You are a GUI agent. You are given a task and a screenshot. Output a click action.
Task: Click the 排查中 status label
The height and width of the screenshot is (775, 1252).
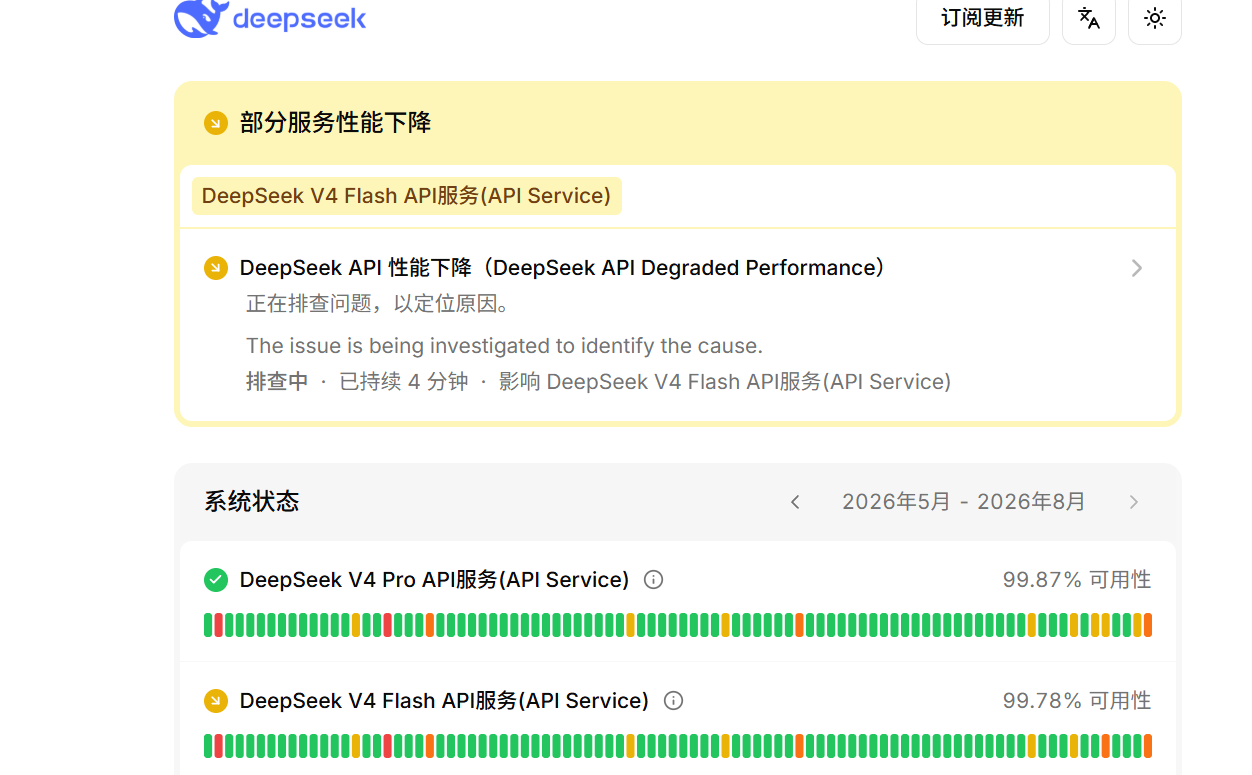pos(277,382)
